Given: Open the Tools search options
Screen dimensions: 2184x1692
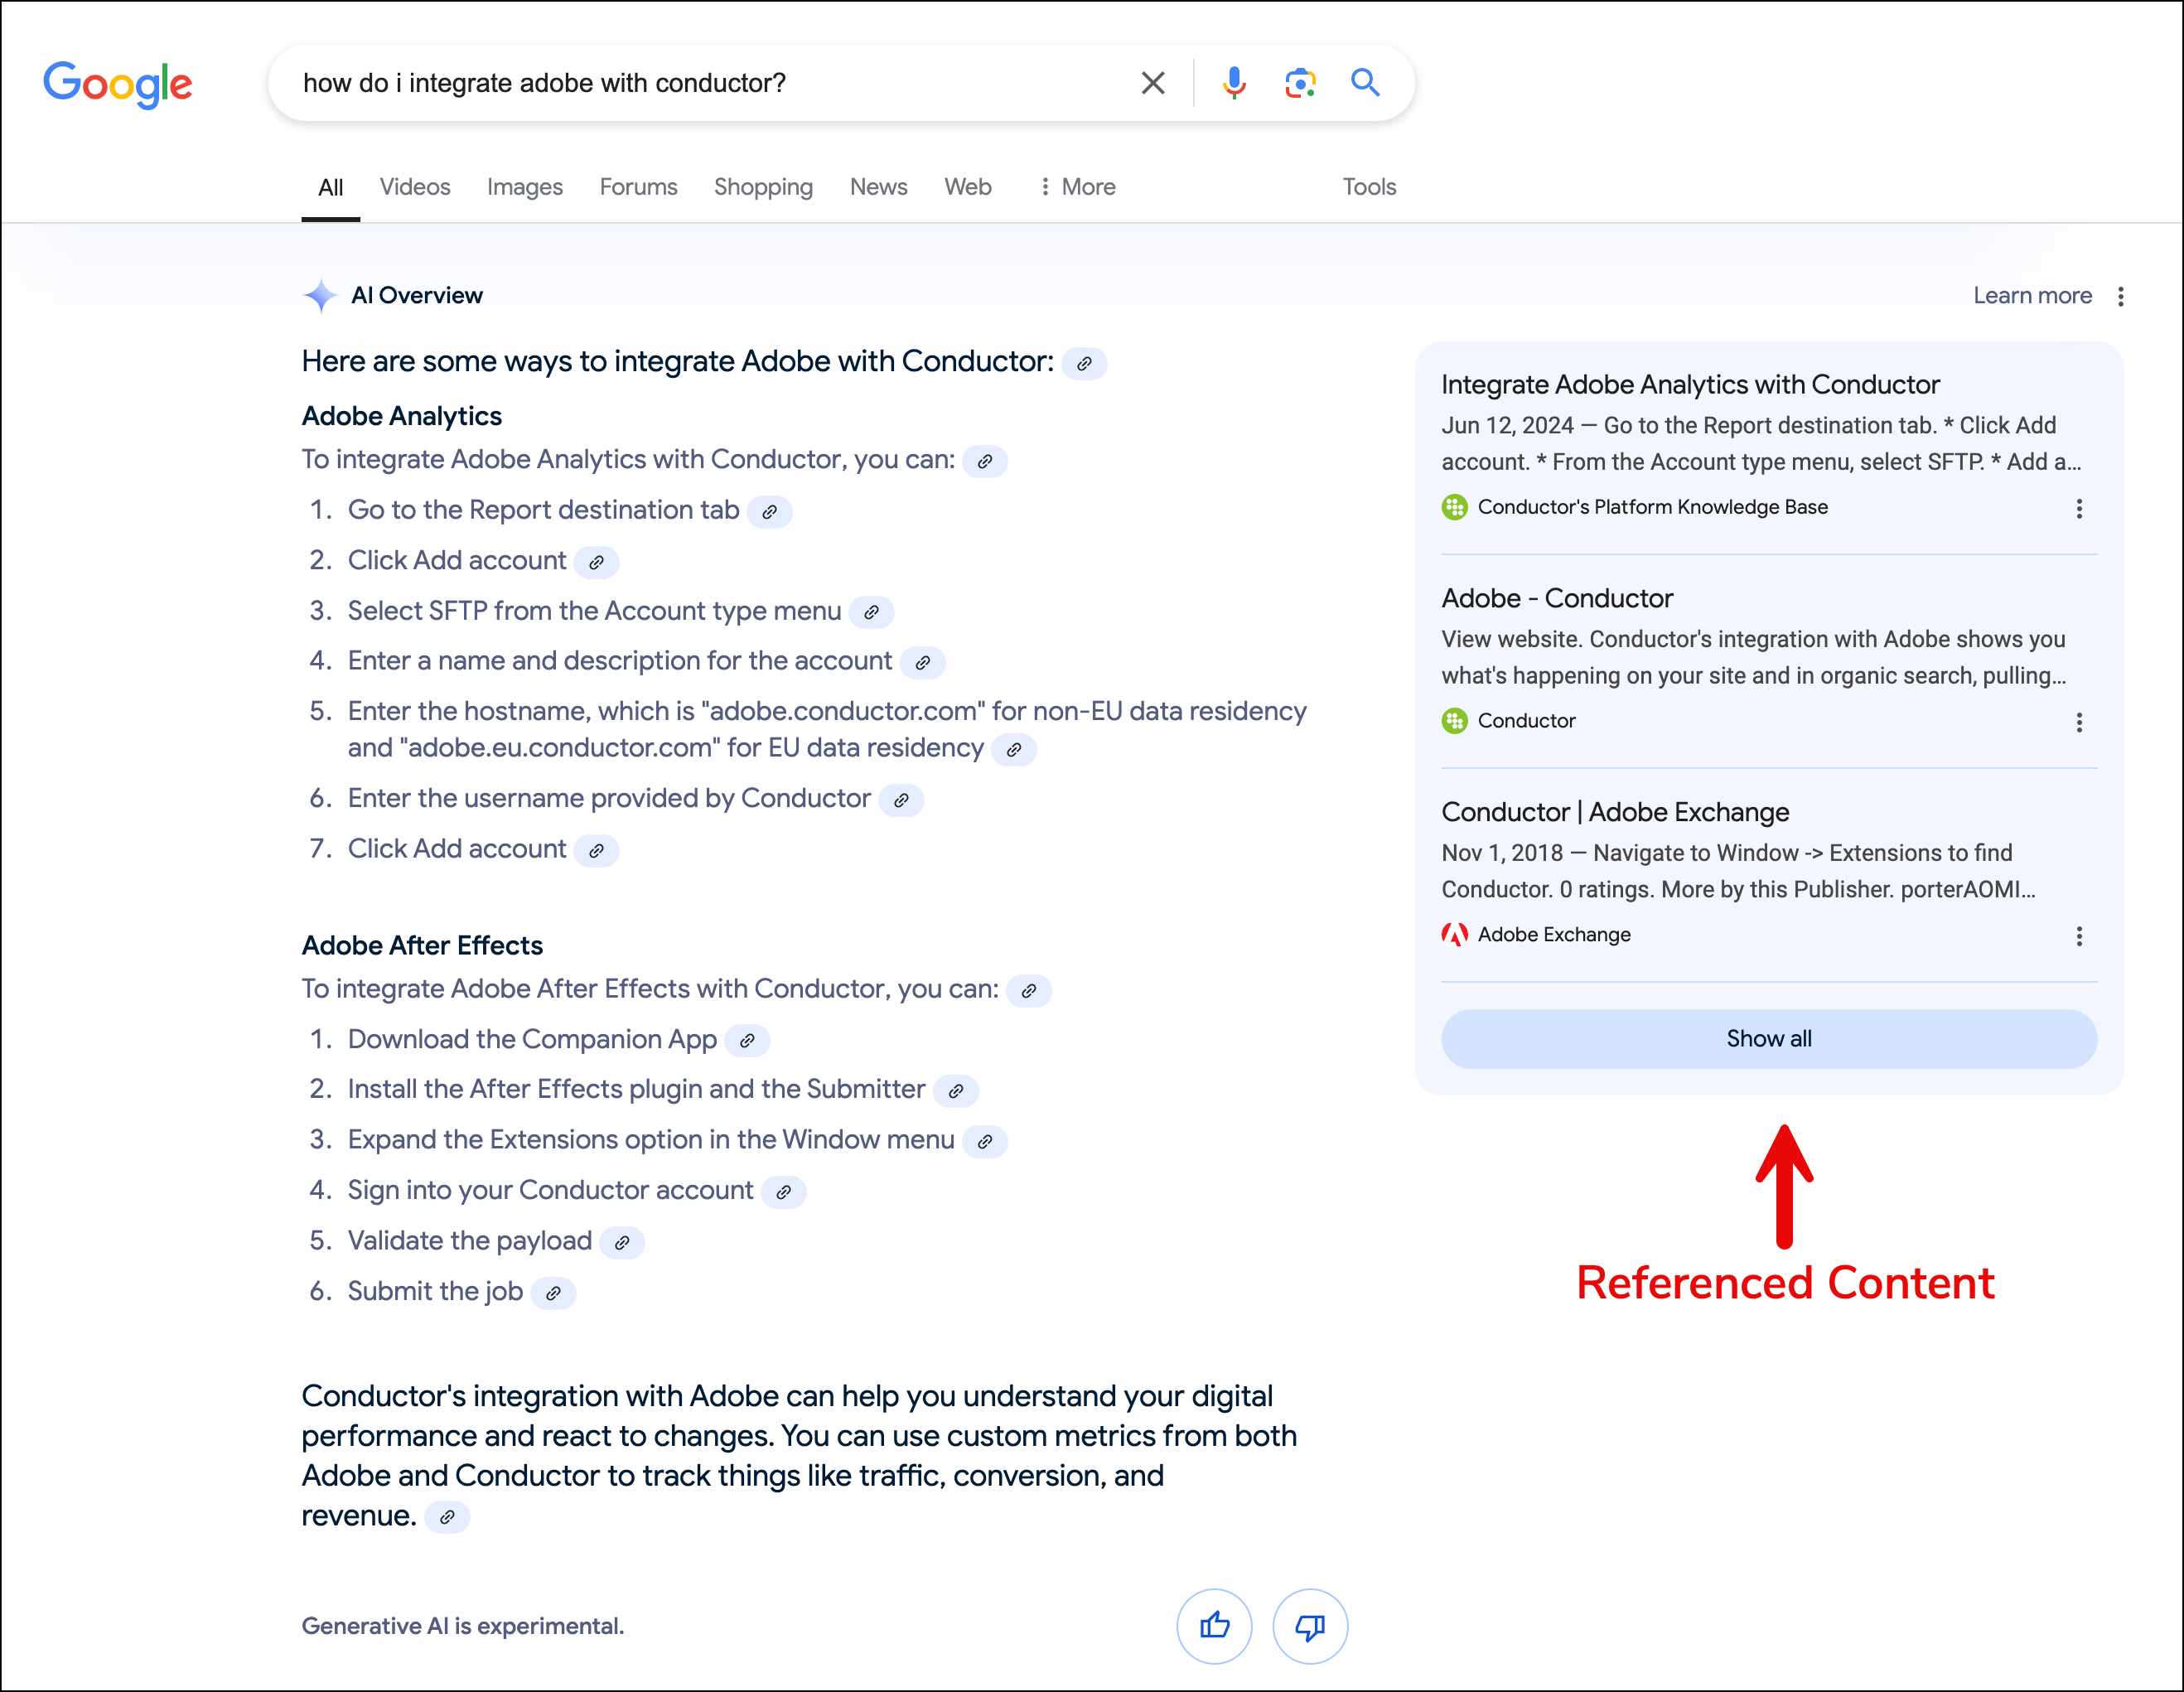Looking at the screenshot, I should point(1369,187).
